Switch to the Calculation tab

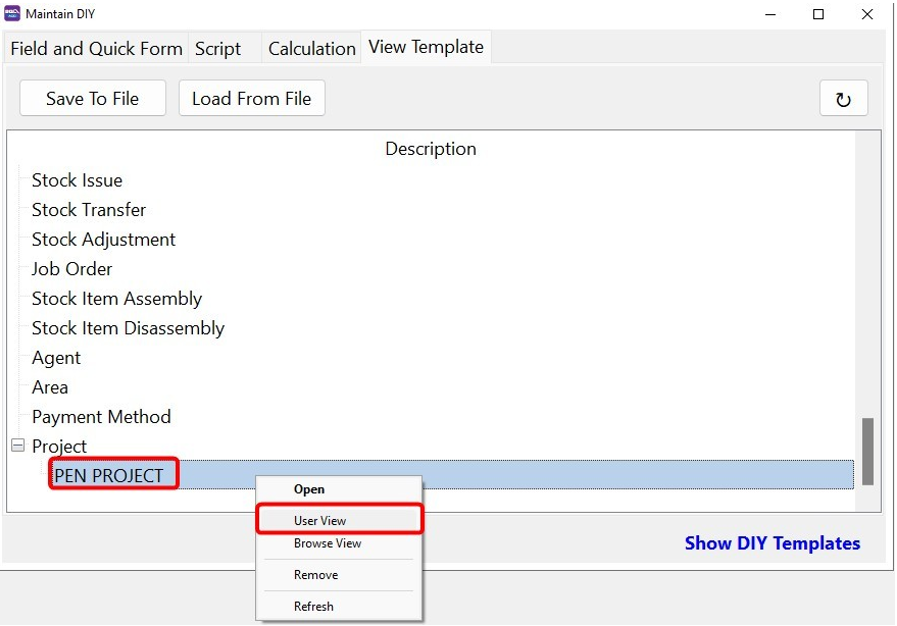(311, 48)
